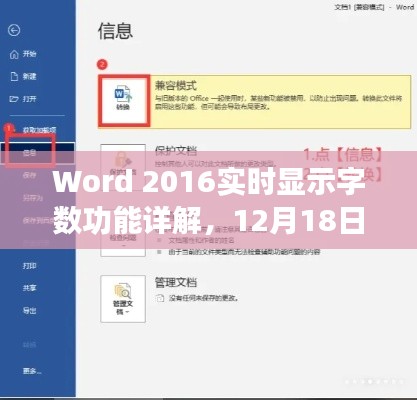
Task: Open 打印 in the sidebar
Action: [x=29, y=266]
